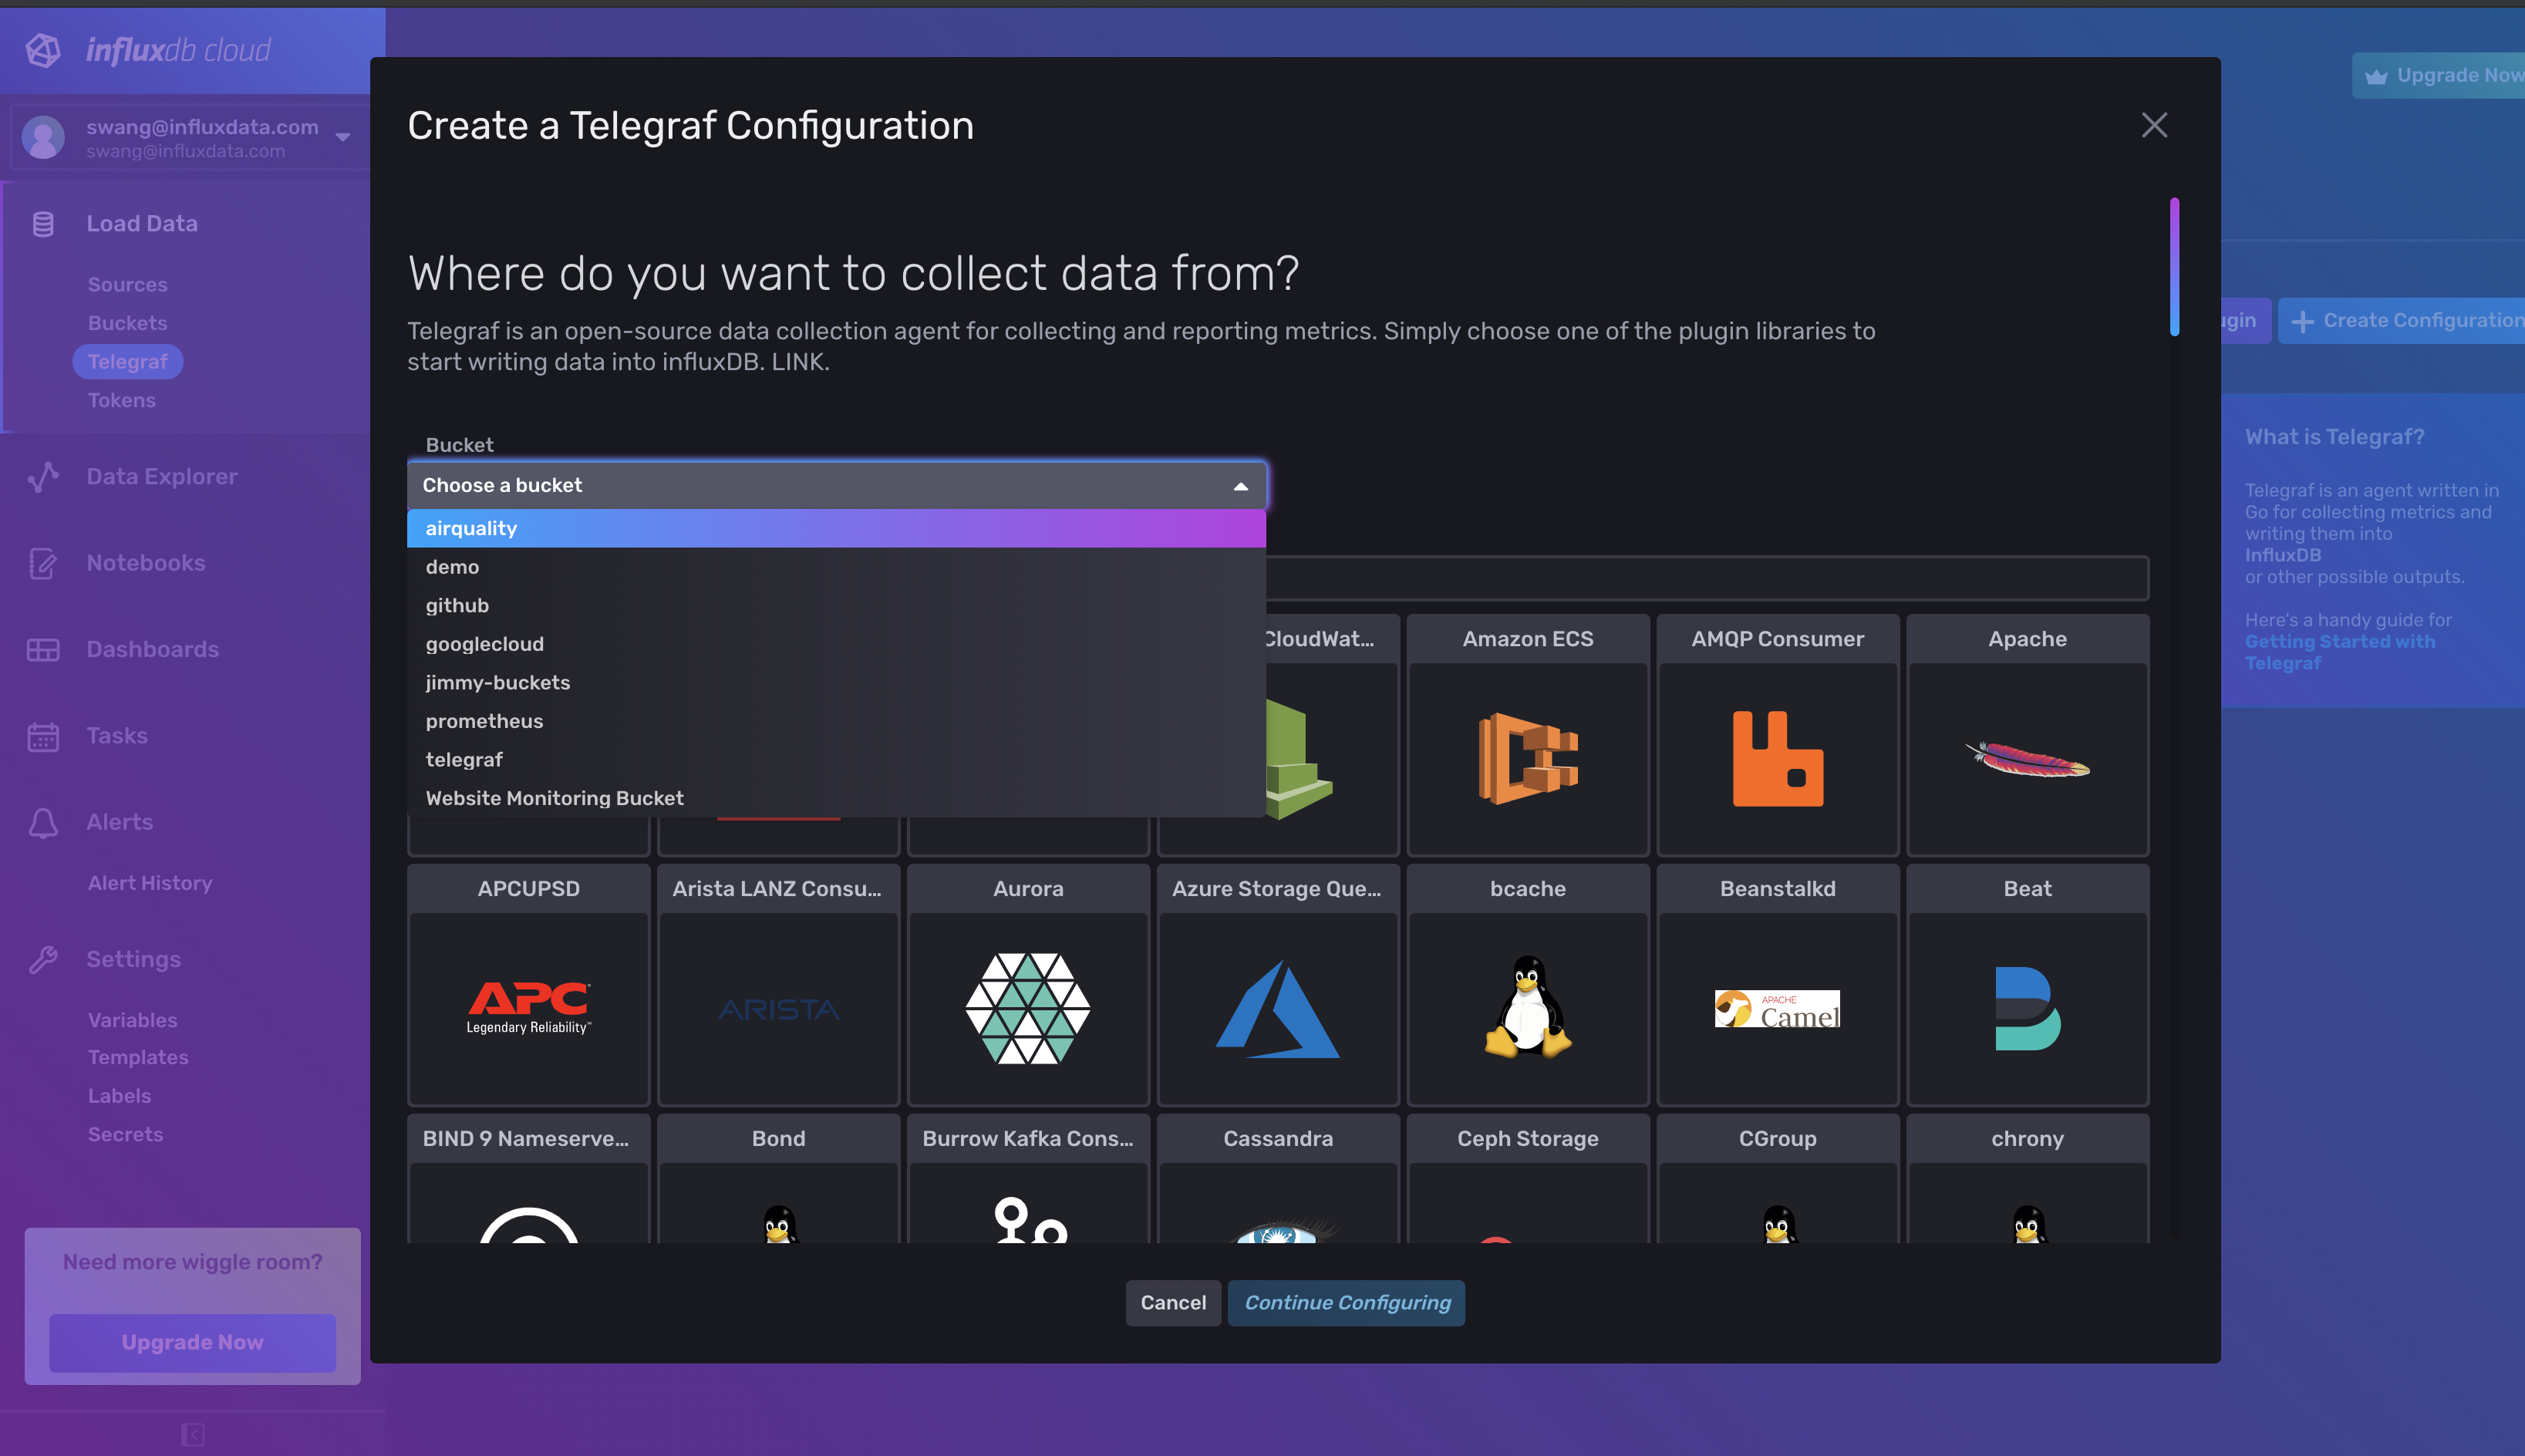Open the Buckets section in the sidebar
The image size is (2525, 1456).
coord(127,323)
